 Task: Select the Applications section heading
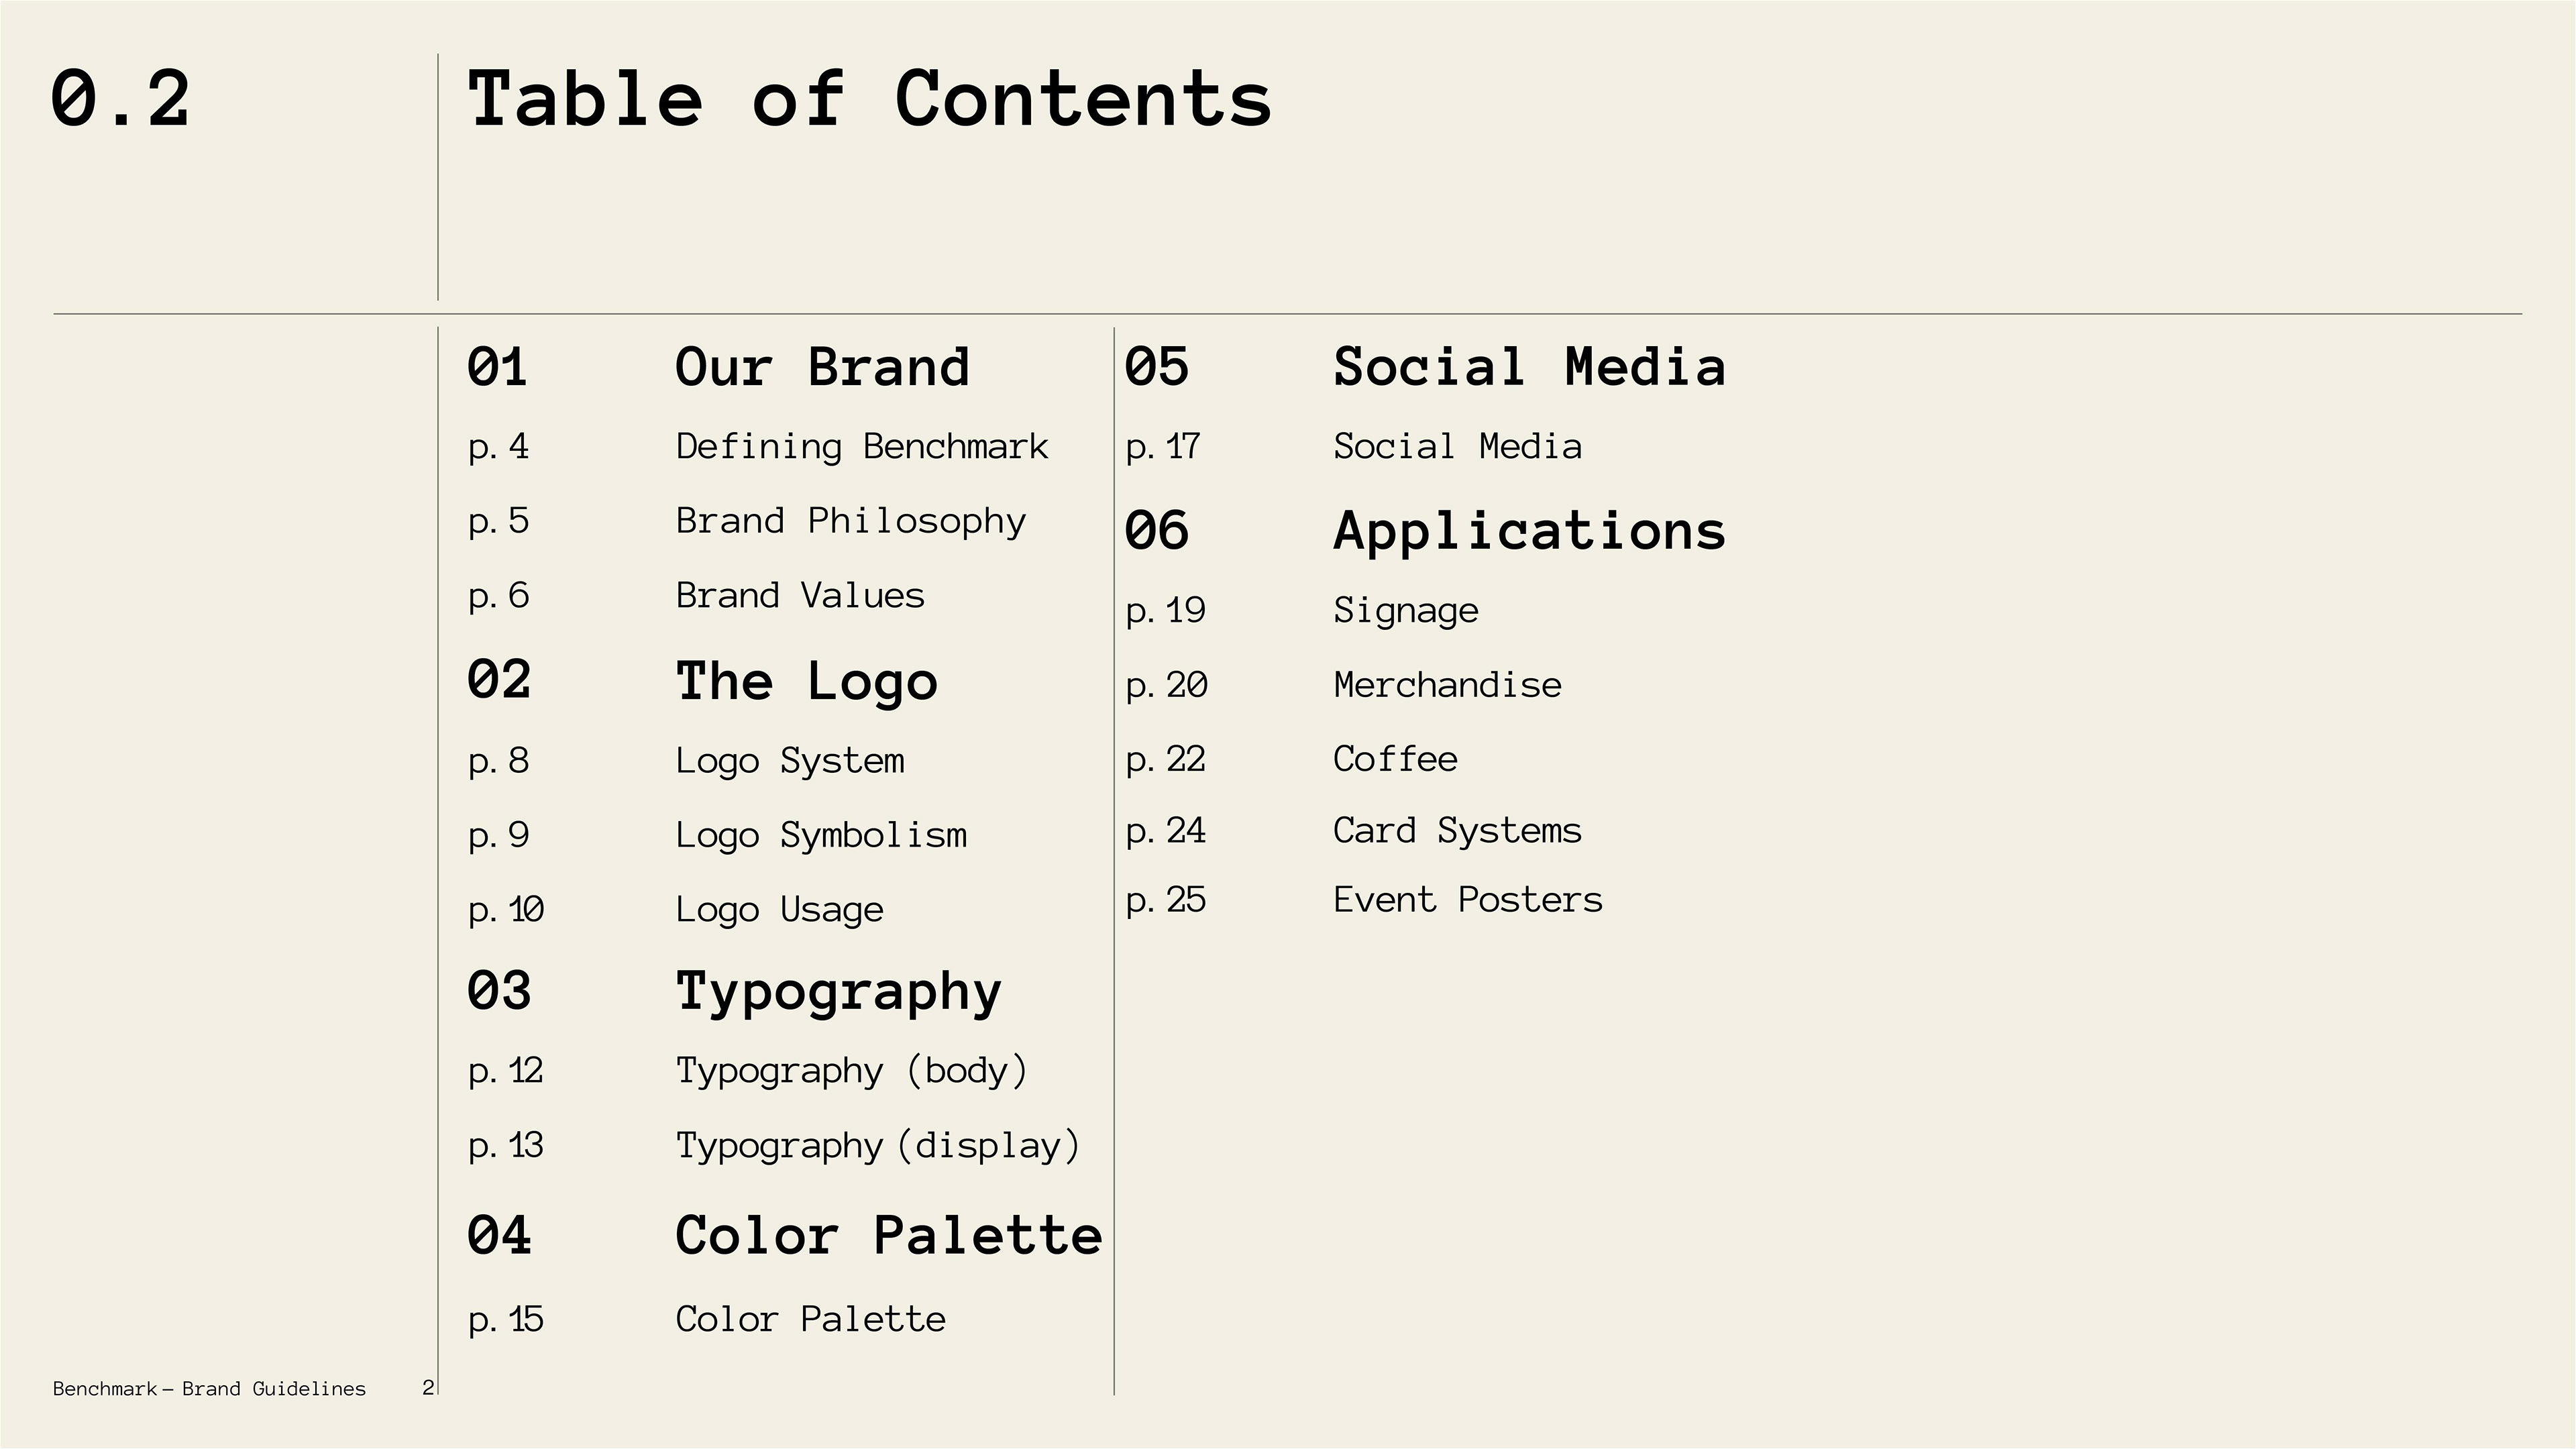tap(1530, 531)
